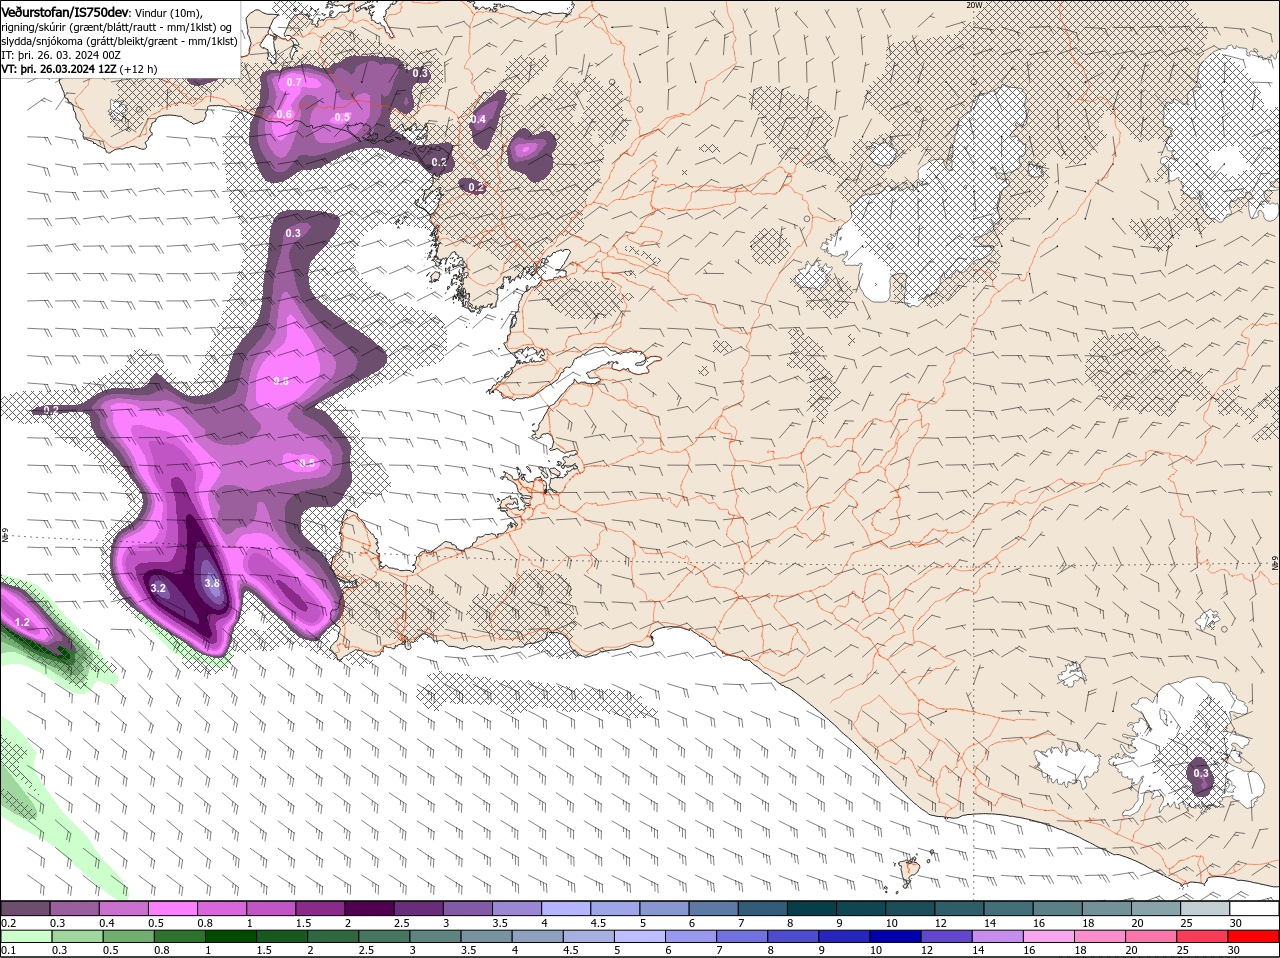Pick lower legend swatch between 2.5 and 3
Image resolution: width=1280 pixels, height=958 pixels.
coord(385,937)
